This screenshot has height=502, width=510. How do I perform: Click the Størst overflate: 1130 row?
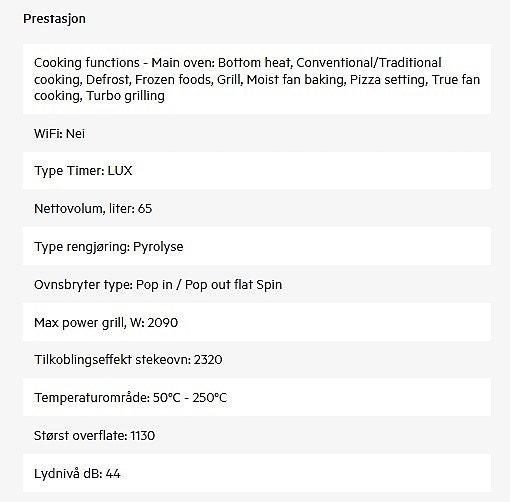coord(257,435)
